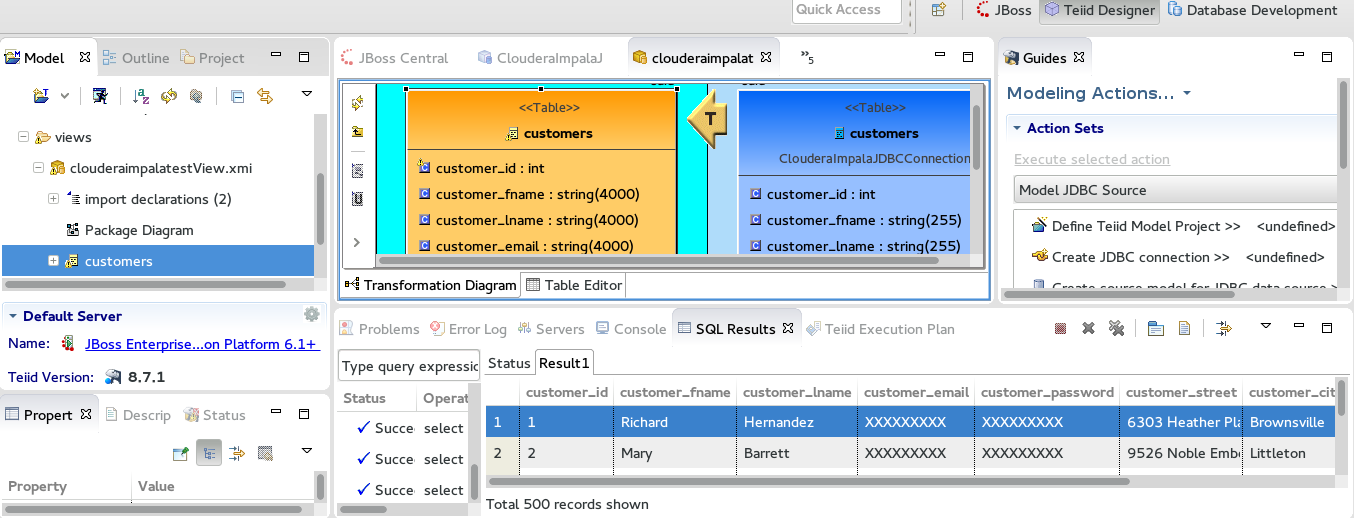Collapse the clouderaimpalatestView.xmi node
Image resolution: width=1354 pixels, height=518 pixels.
[38, 168]
